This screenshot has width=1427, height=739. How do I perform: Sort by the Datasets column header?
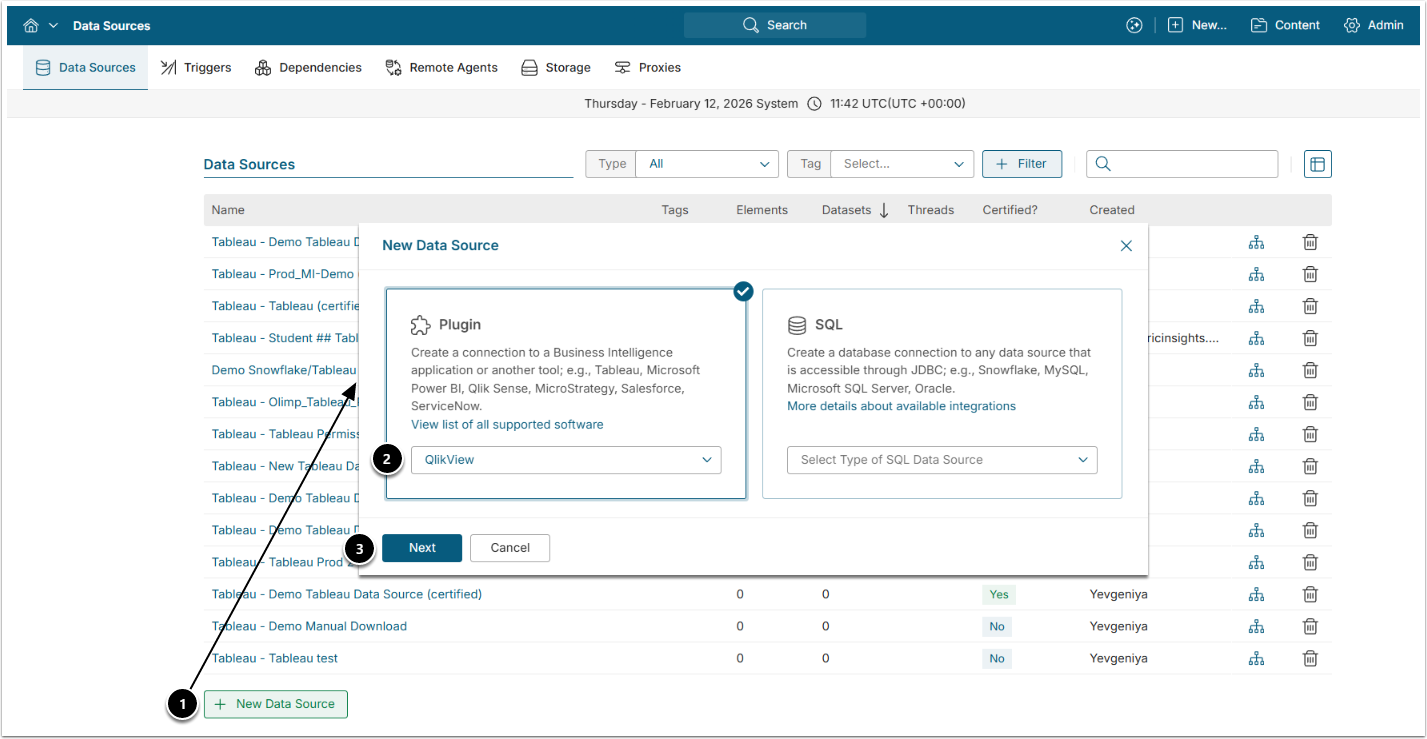pos(846,210)
